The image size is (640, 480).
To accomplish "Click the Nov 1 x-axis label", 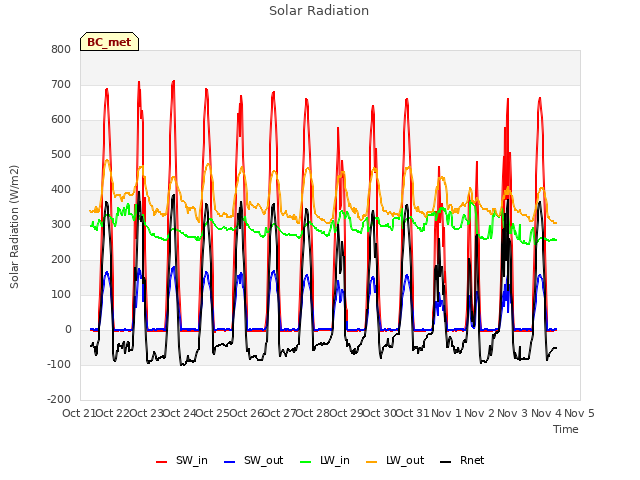I will click(x=446, y=413).
